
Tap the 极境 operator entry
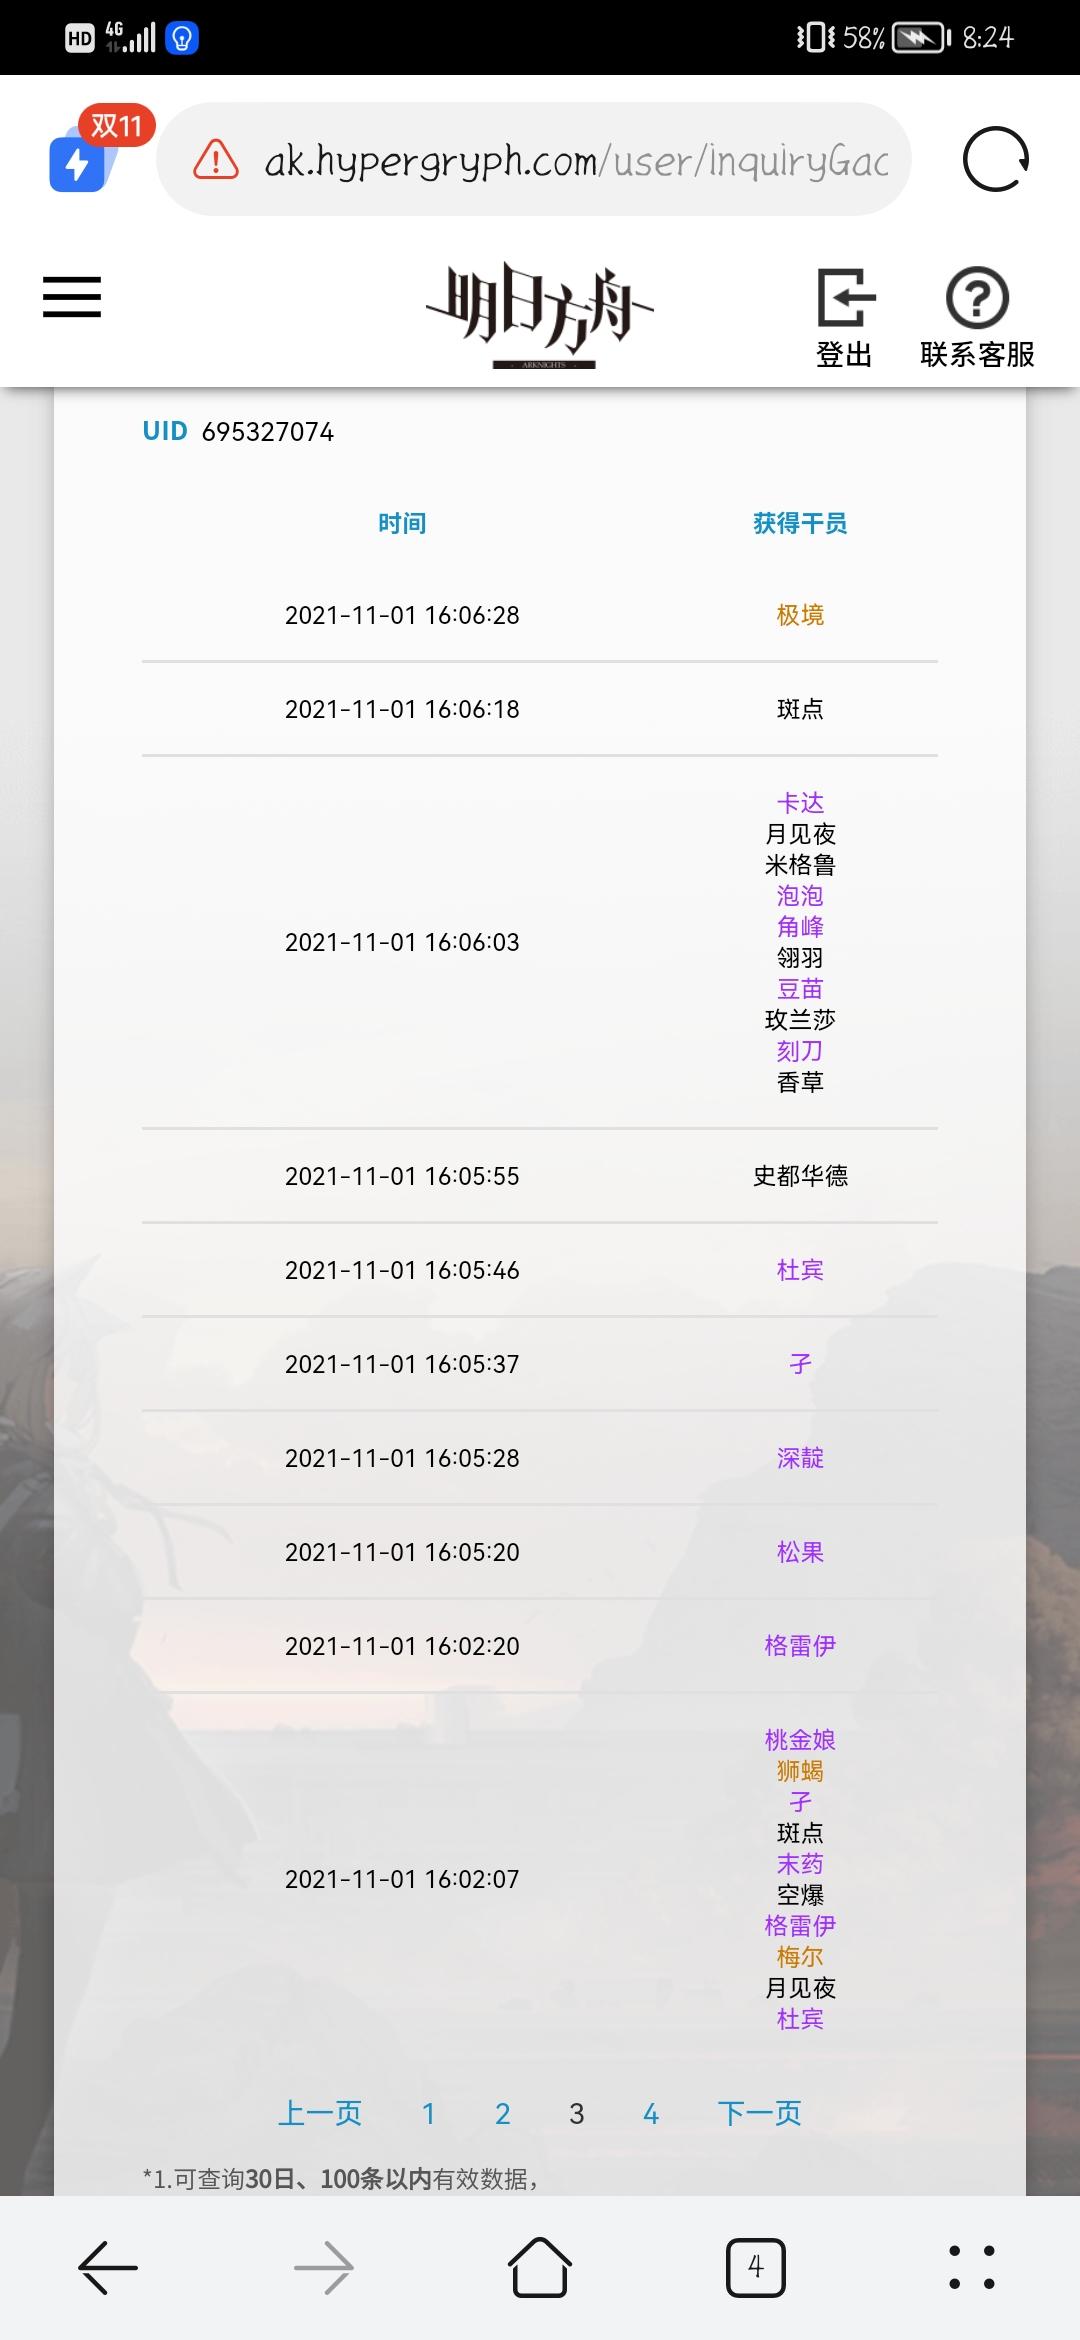[x=800, y=615]
